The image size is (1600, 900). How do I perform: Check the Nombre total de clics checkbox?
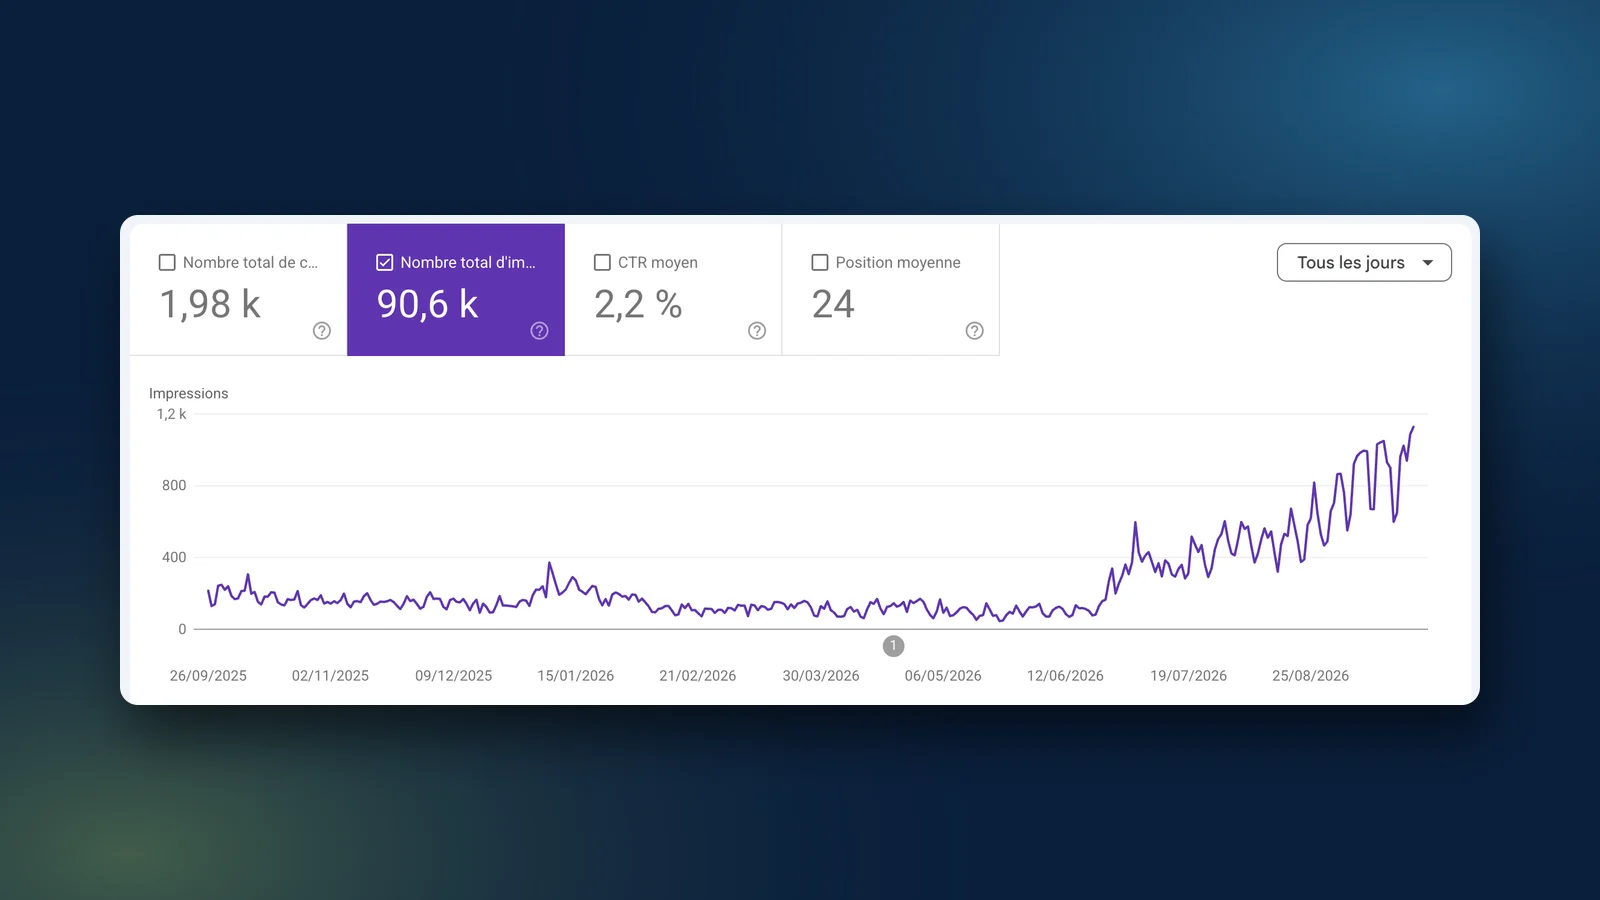(x=167, y=262)
